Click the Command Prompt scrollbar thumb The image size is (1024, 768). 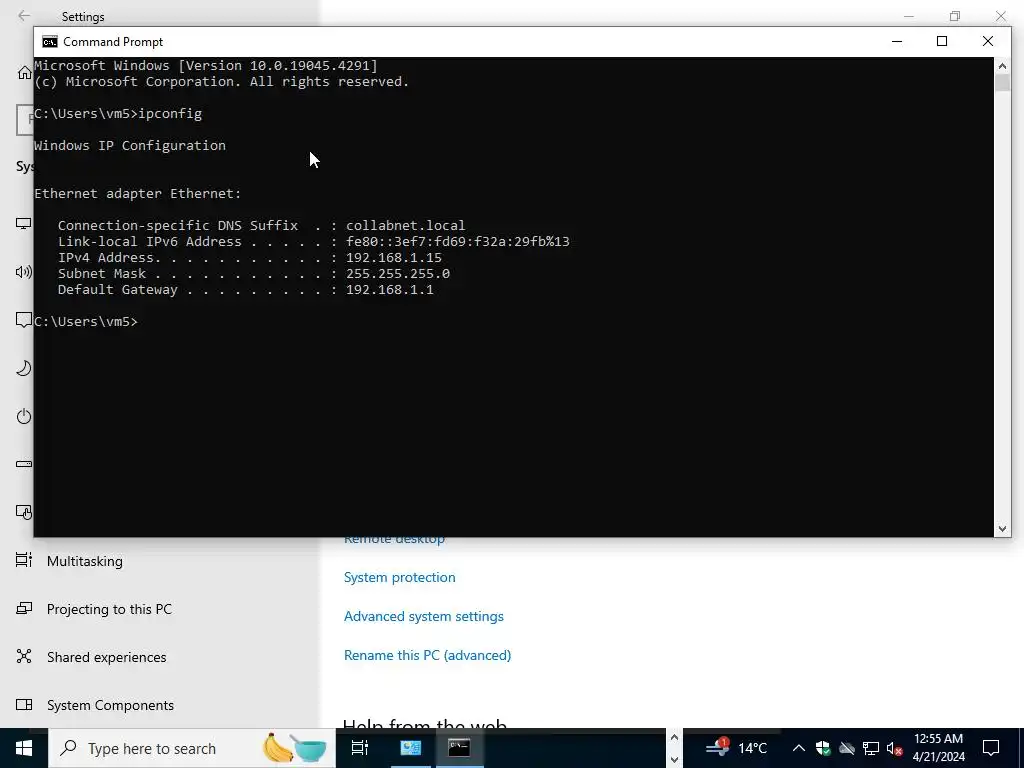click(x=1002, y=83)
